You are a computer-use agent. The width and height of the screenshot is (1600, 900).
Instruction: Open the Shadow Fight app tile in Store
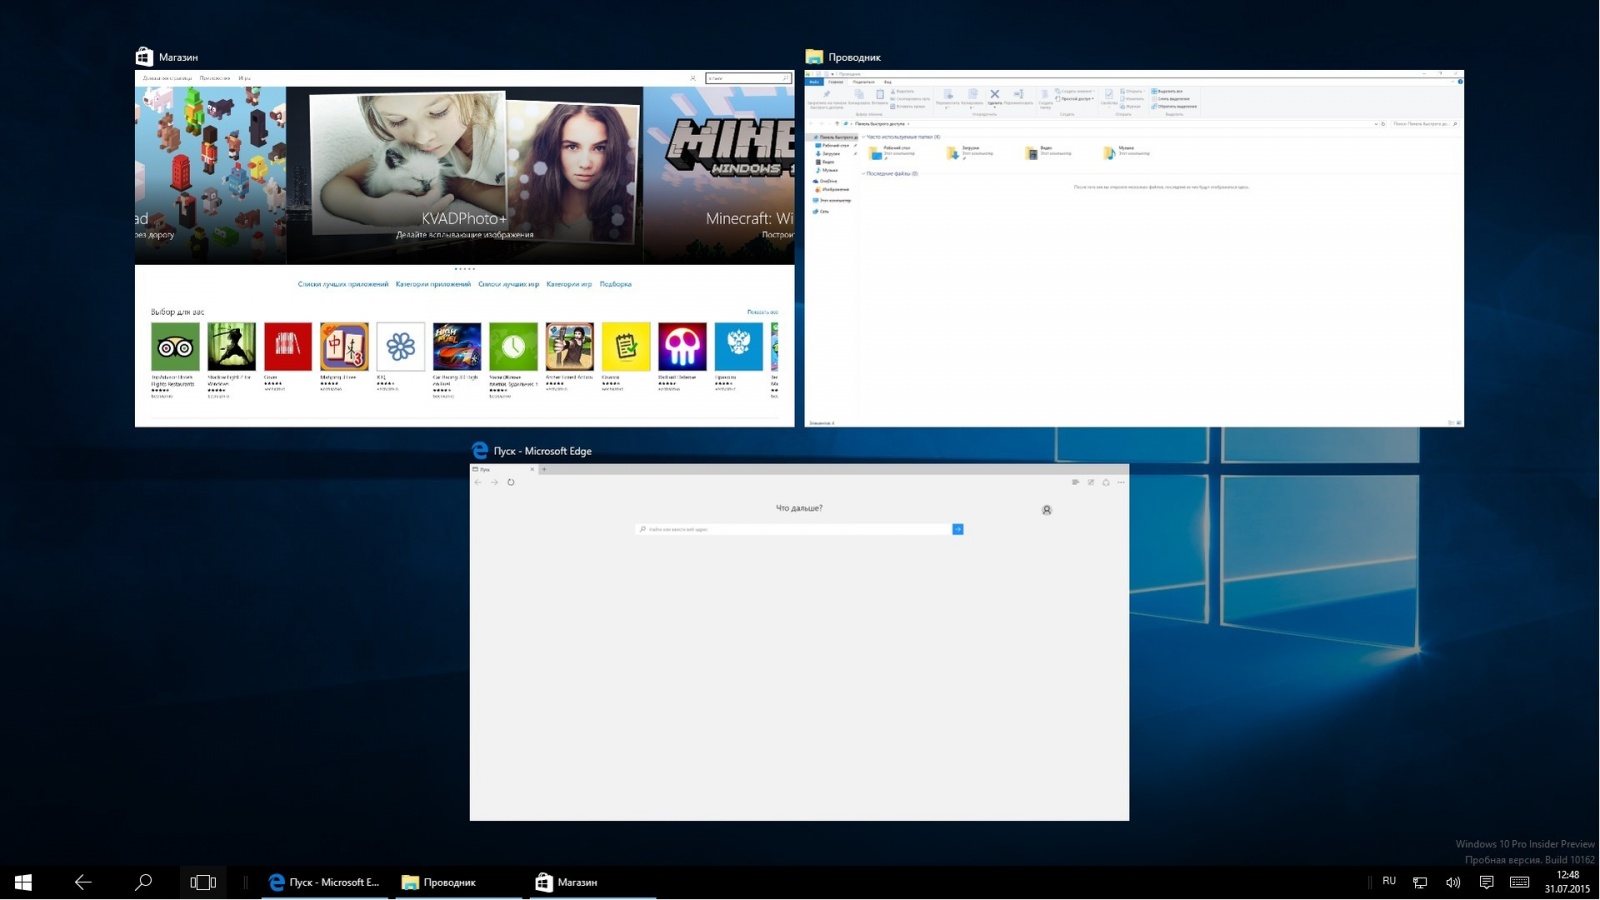(231, 346)
